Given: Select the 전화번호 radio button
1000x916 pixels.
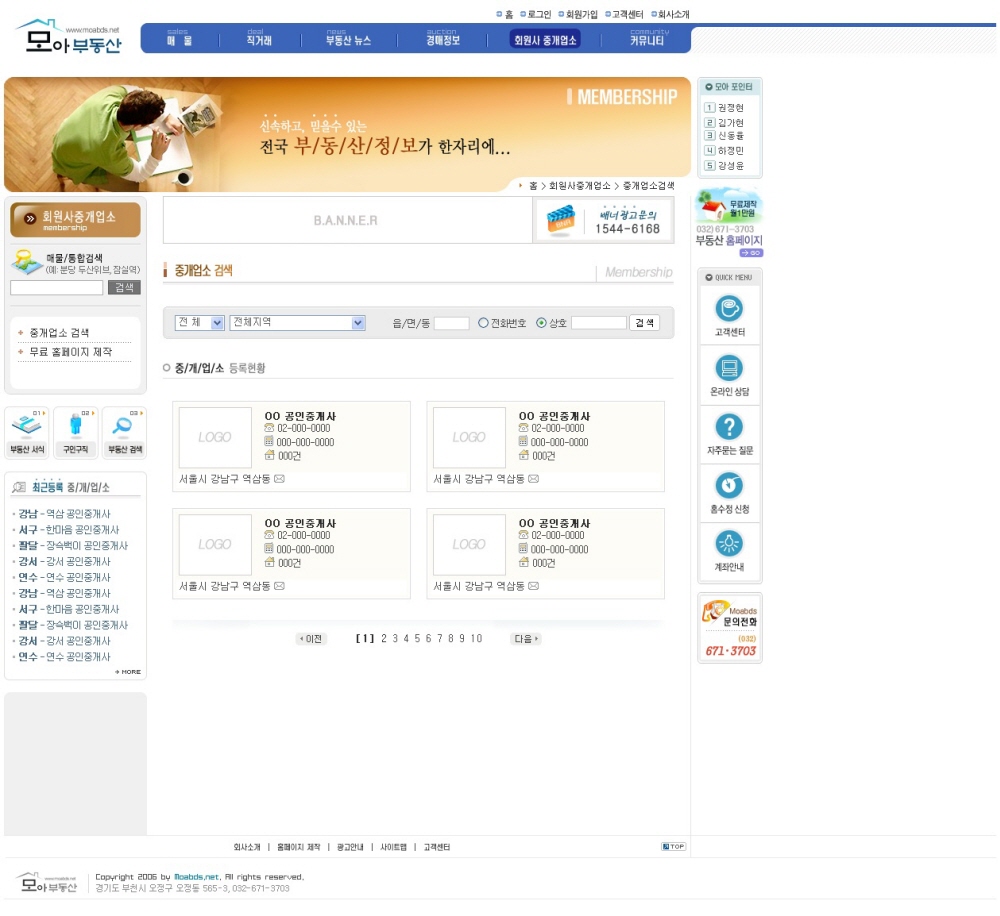Looking at the screenshot, I should pyautogui.click(x=483, y=323).
